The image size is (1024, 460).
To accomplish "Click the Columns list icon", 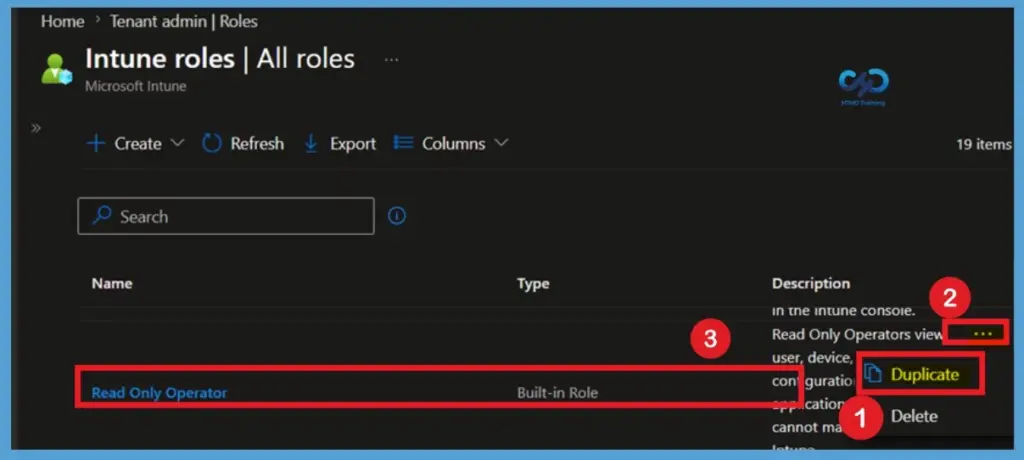I will click(404, 143).
